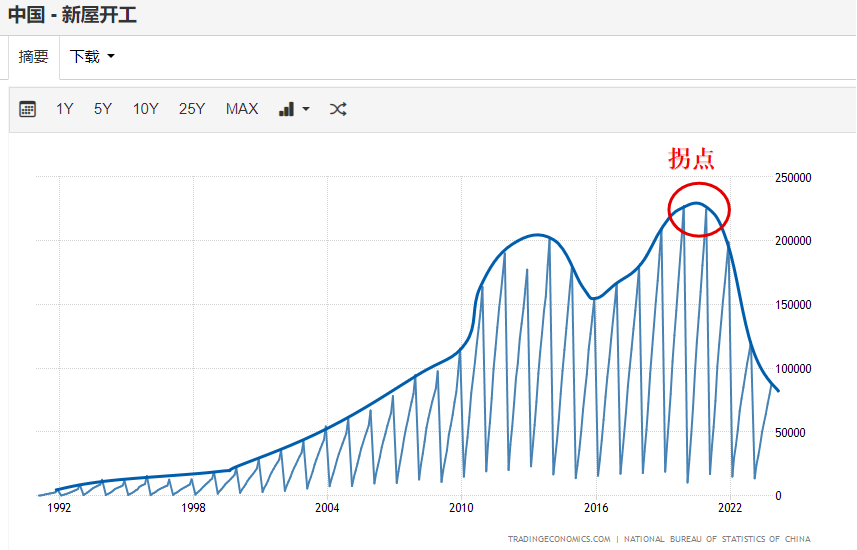Click the 100000 y-axis value label
Screen dimensions: 857x550
[793, 369]
